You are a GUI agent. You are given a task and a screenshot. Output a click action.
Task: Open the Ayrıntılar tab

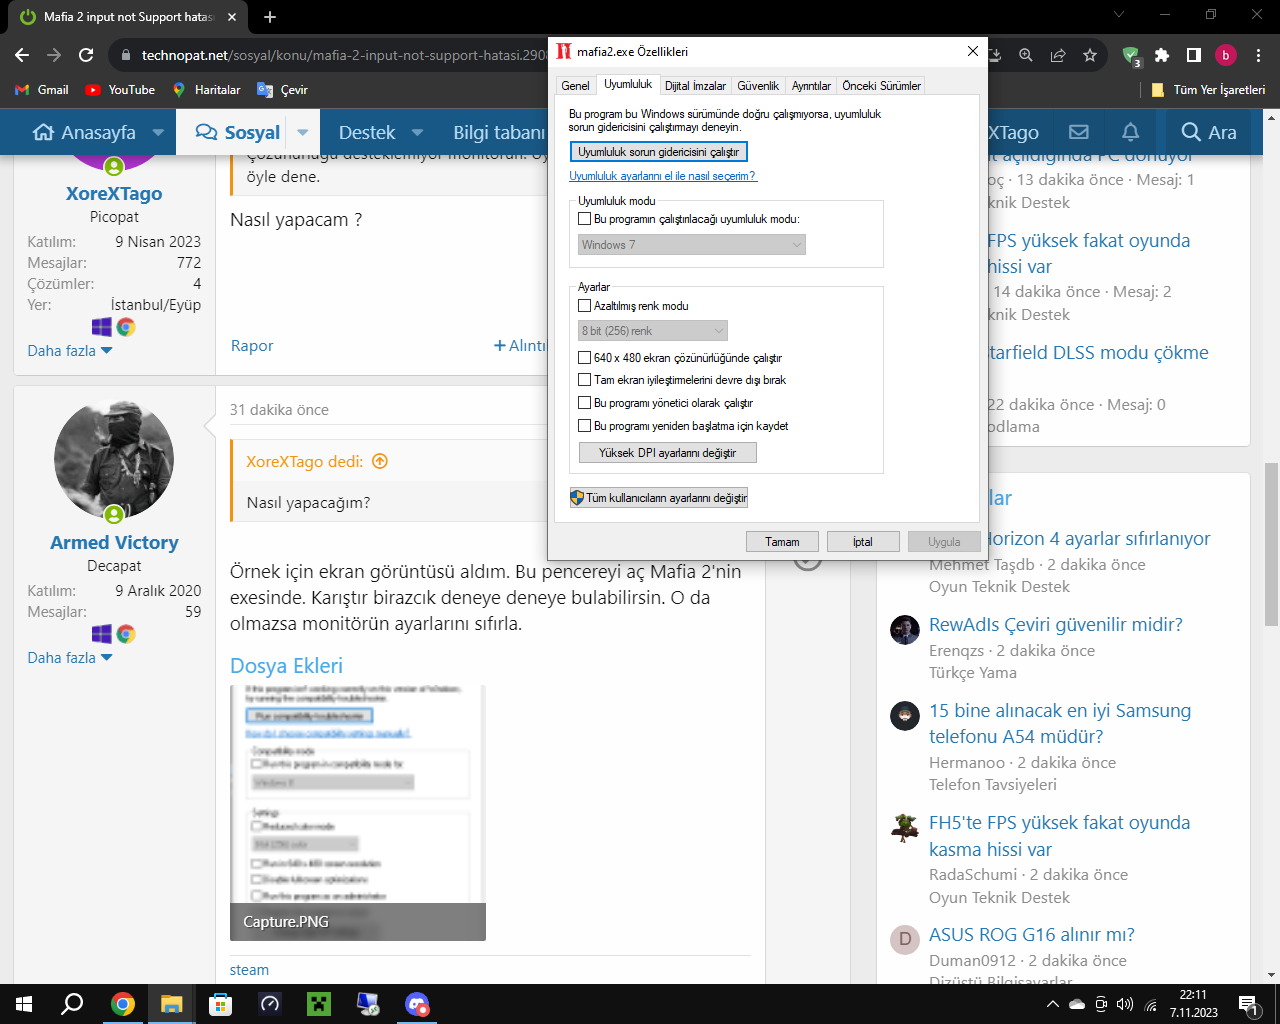click(x=811, y=86)
